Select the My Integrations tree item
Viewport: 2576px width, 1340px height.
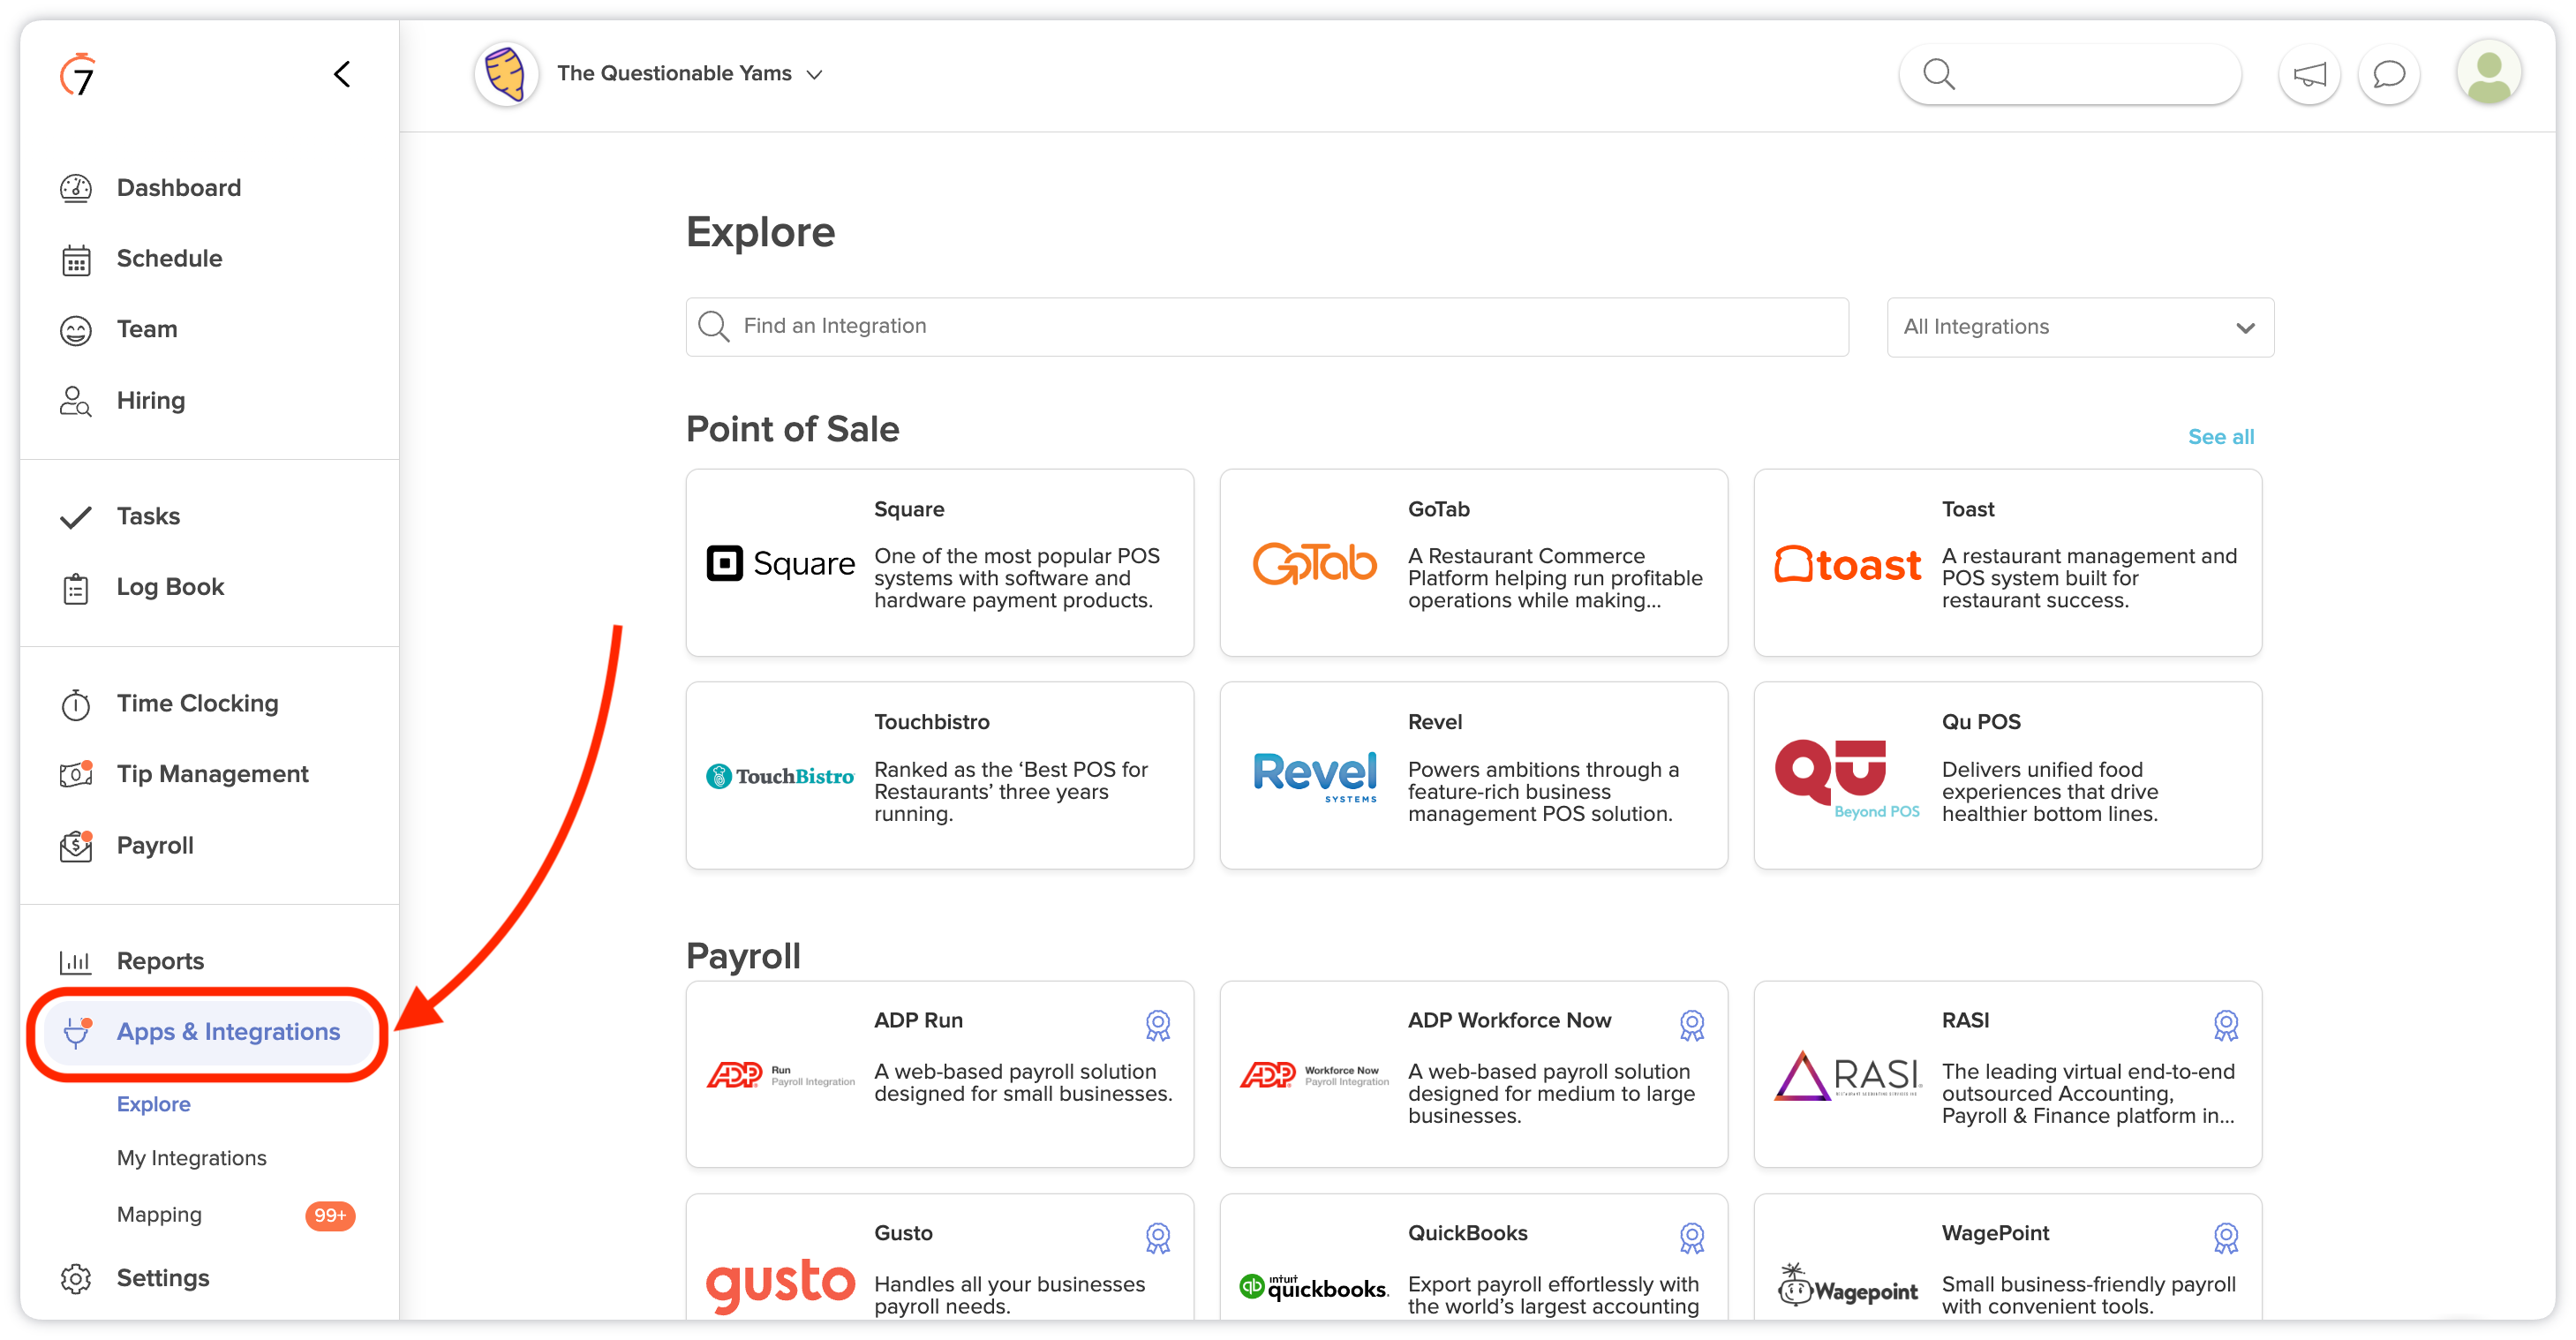coord(192,1160)
